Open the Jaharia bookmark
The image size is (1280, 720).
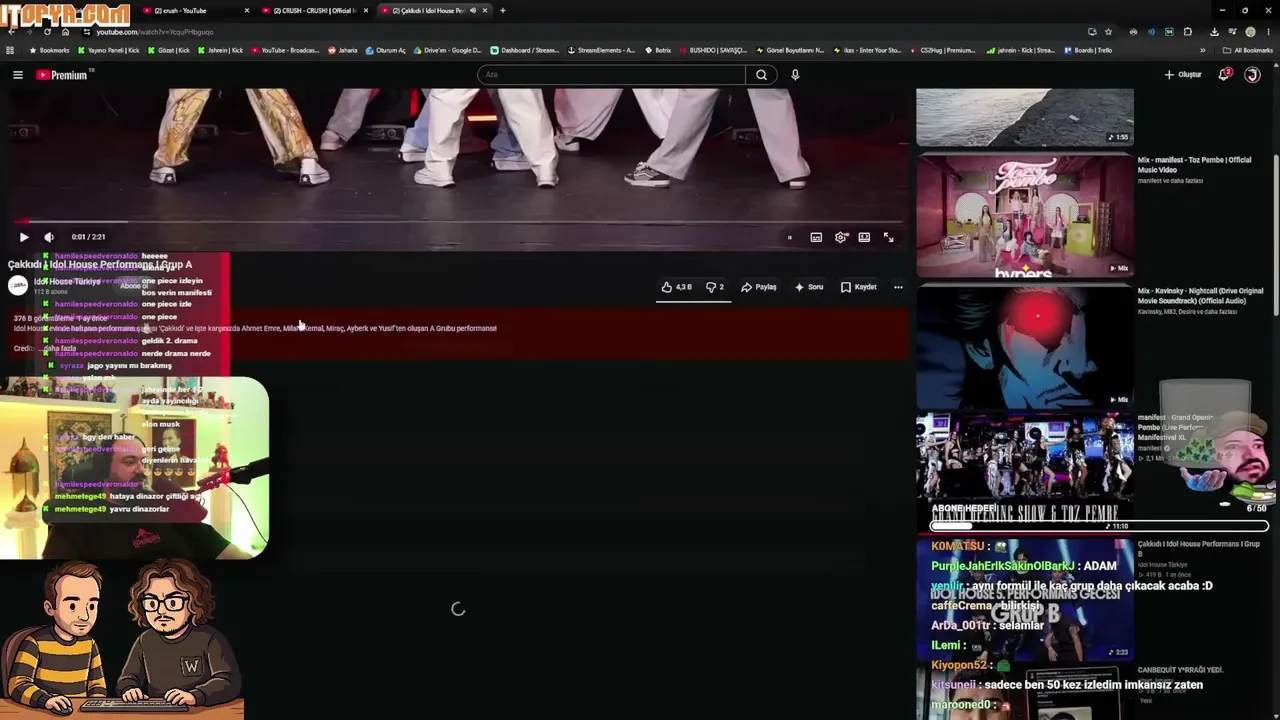[343, 50]
